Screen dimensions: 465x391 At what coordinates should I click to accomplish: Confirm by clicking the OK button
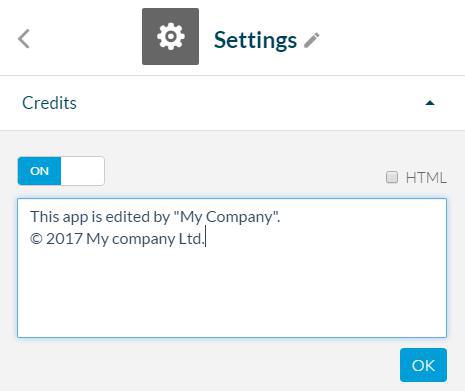(423, 365)
